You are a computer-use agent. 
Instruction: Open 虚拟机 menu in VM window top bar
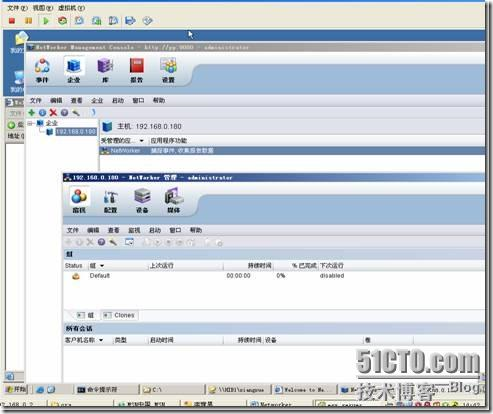point(72,8)
